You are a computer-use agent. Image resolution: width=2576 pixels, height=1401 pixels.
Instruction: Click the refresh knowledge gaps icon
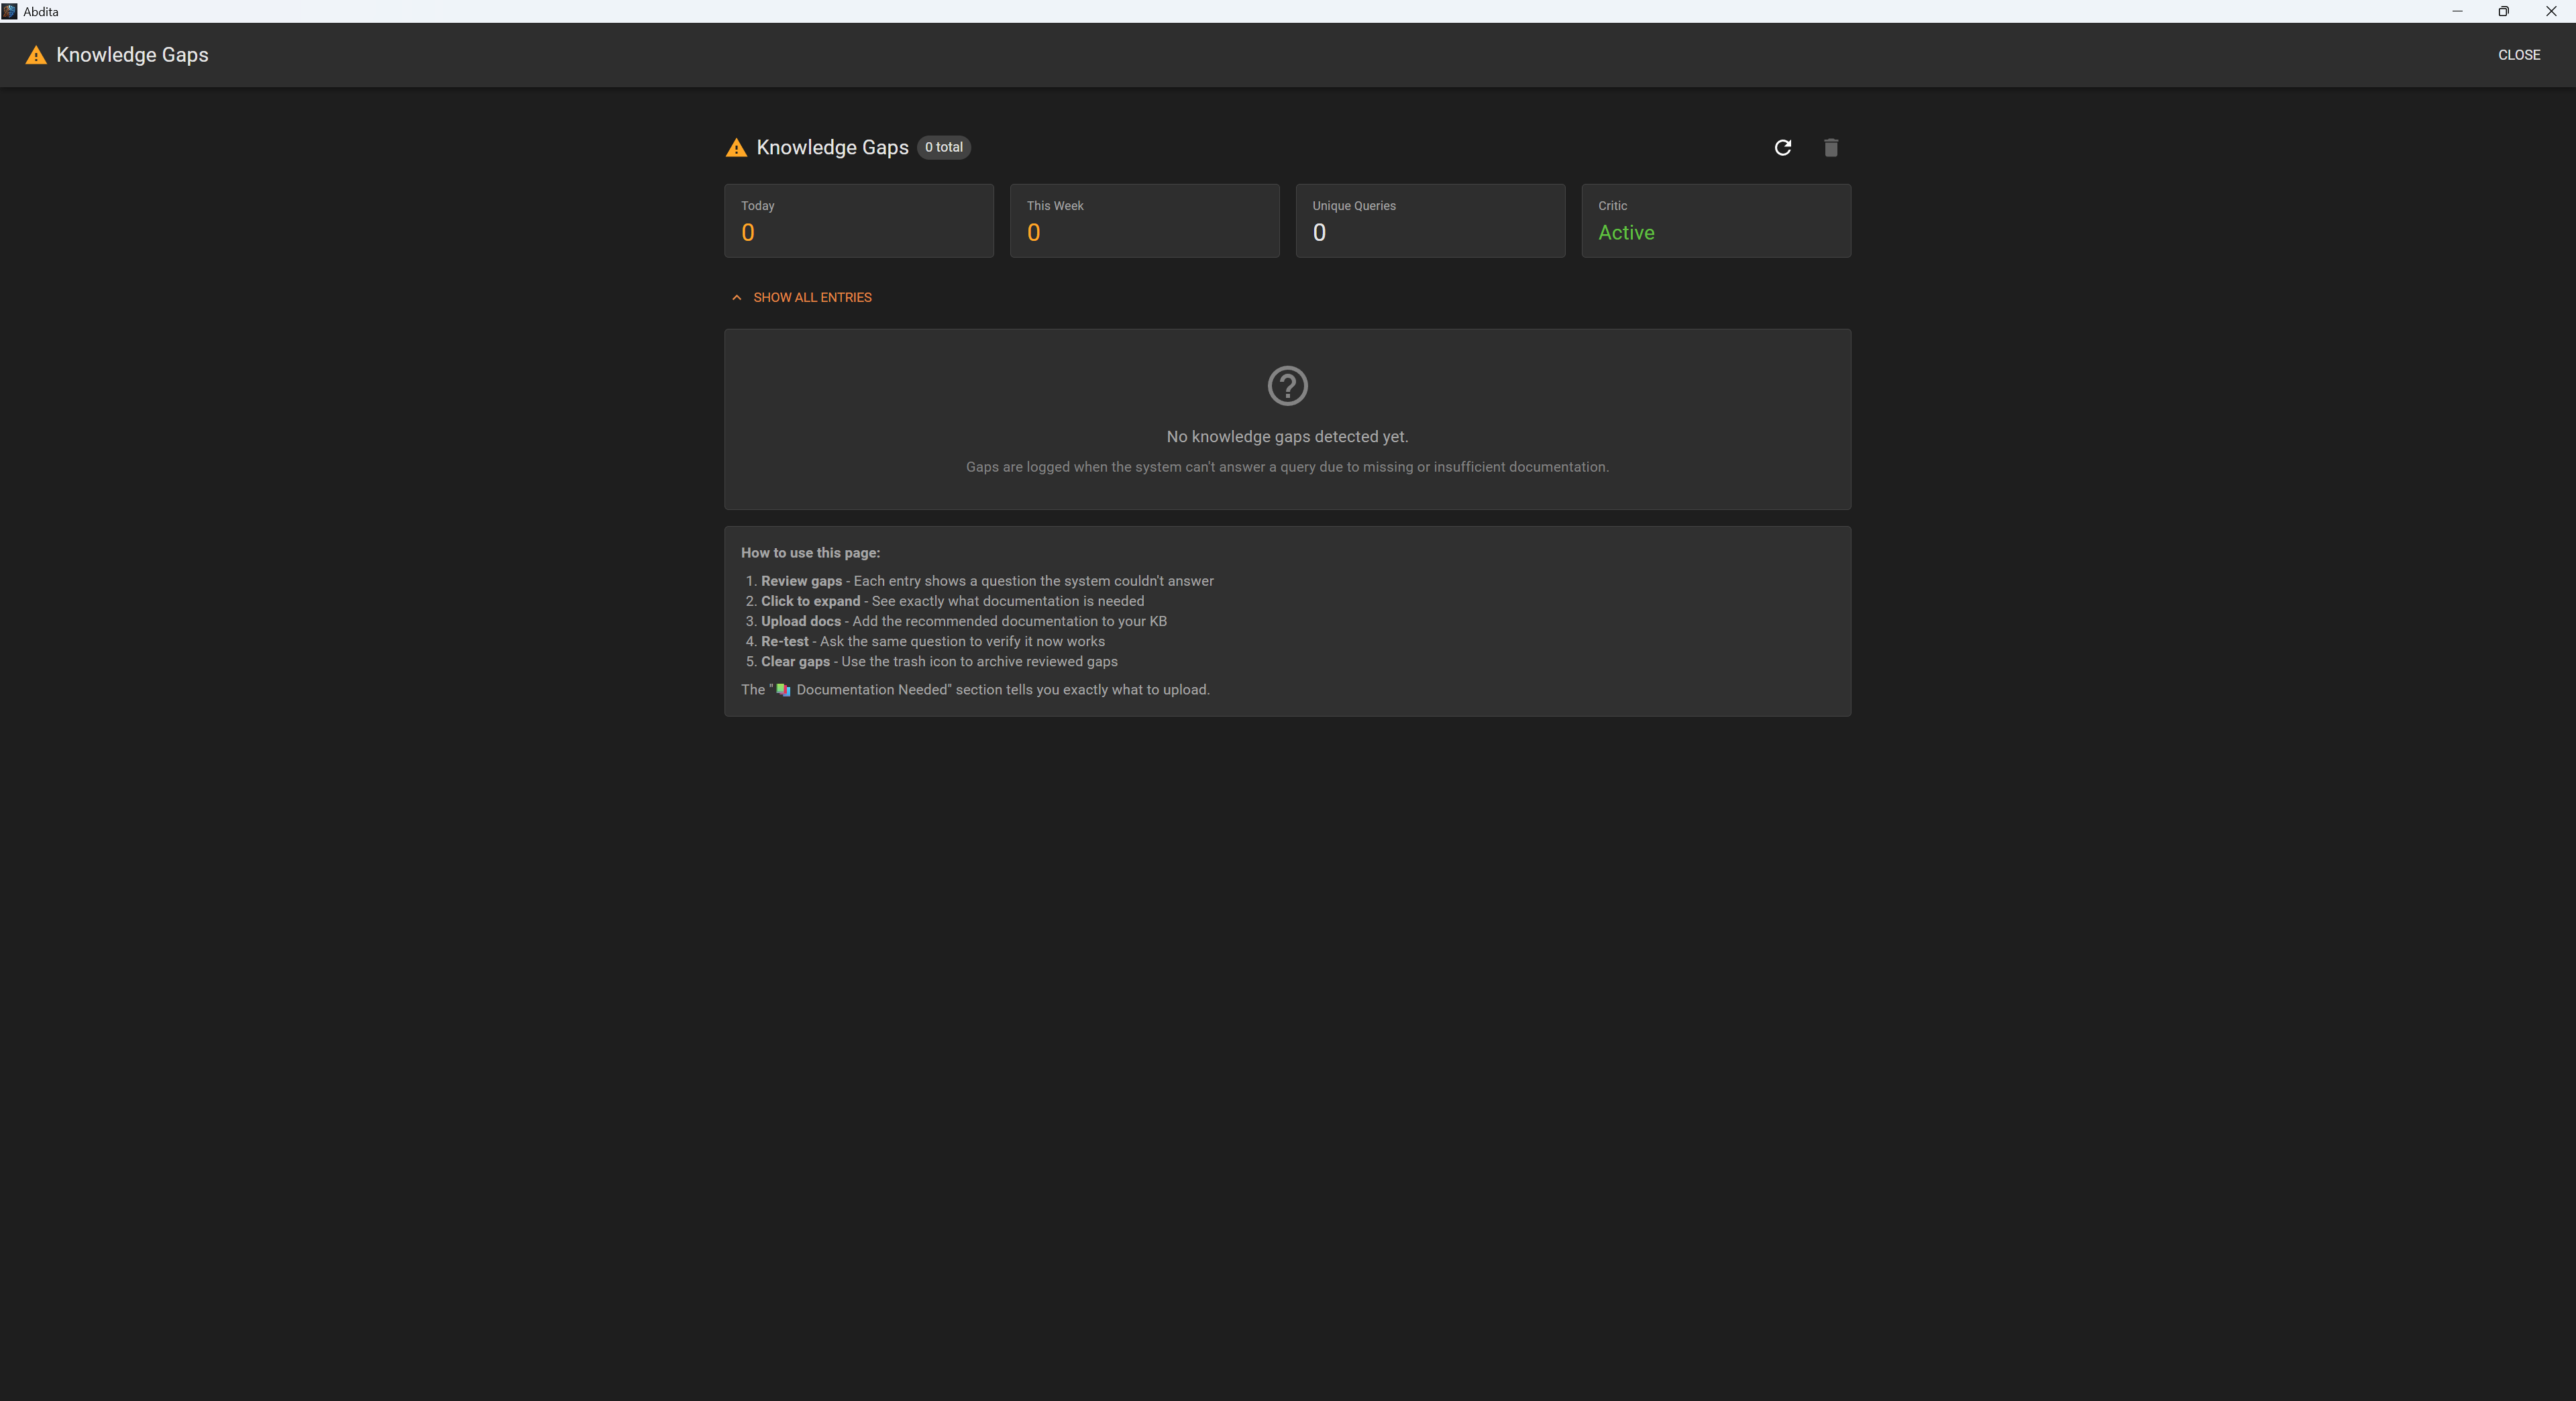pos(1782,148)
